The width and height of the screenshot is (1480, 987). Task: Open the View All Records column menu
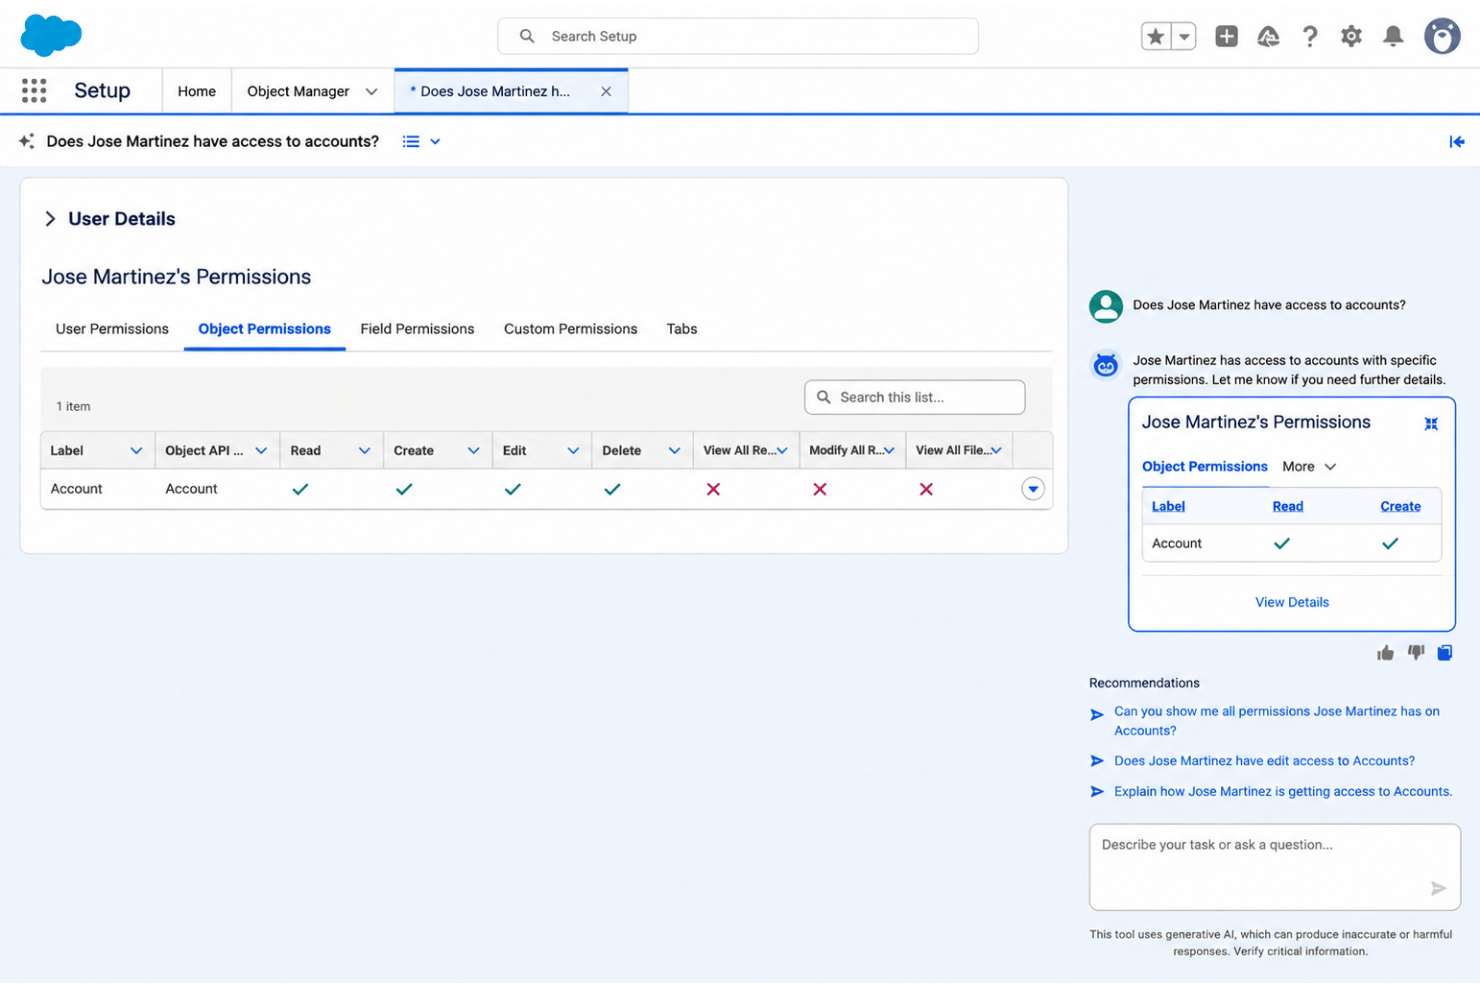(x=782, y=451)
